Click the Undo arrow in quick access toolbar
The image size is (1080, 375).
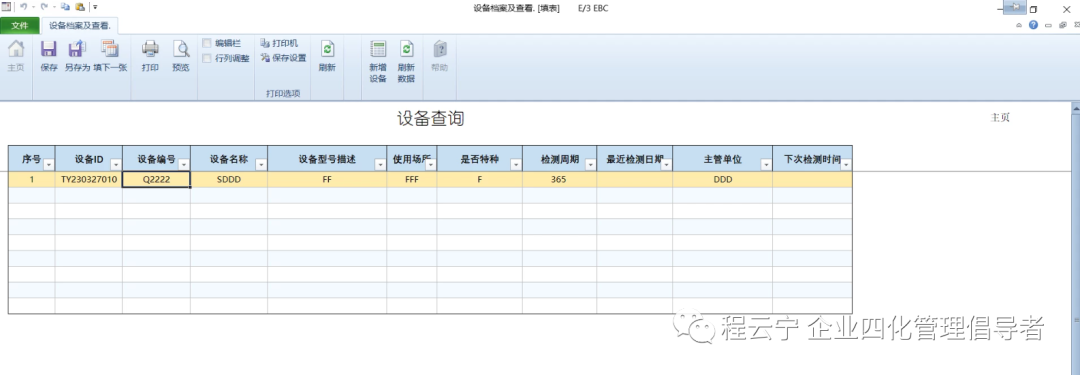23,7
